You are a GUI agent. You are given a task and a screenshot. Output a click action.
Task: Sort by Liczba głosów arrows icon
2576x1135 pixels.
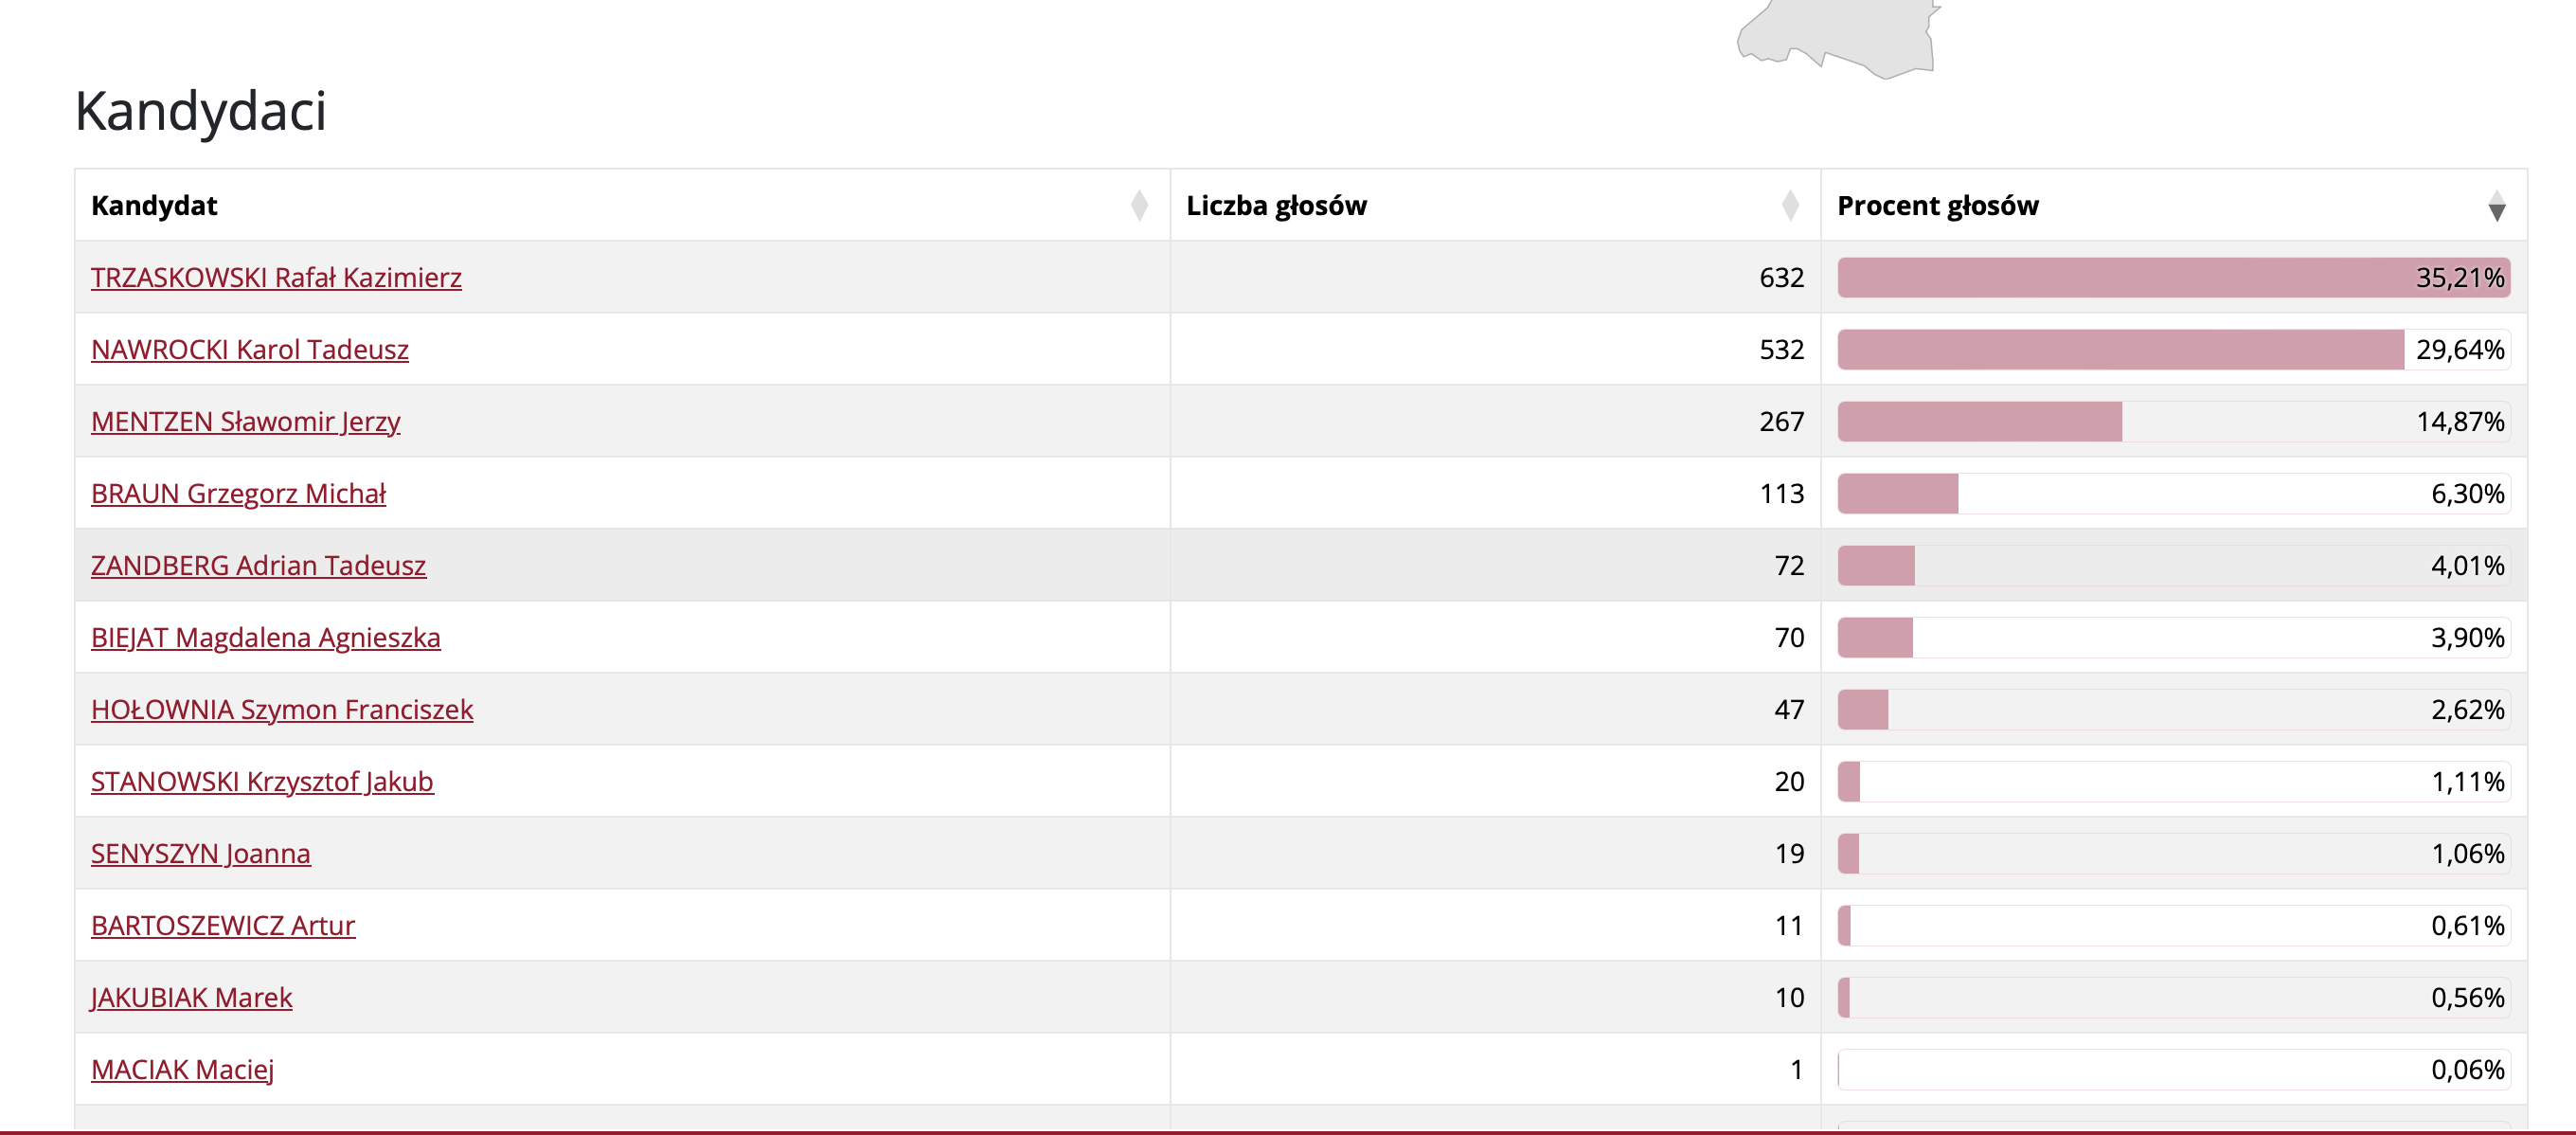pos(1789,205)
